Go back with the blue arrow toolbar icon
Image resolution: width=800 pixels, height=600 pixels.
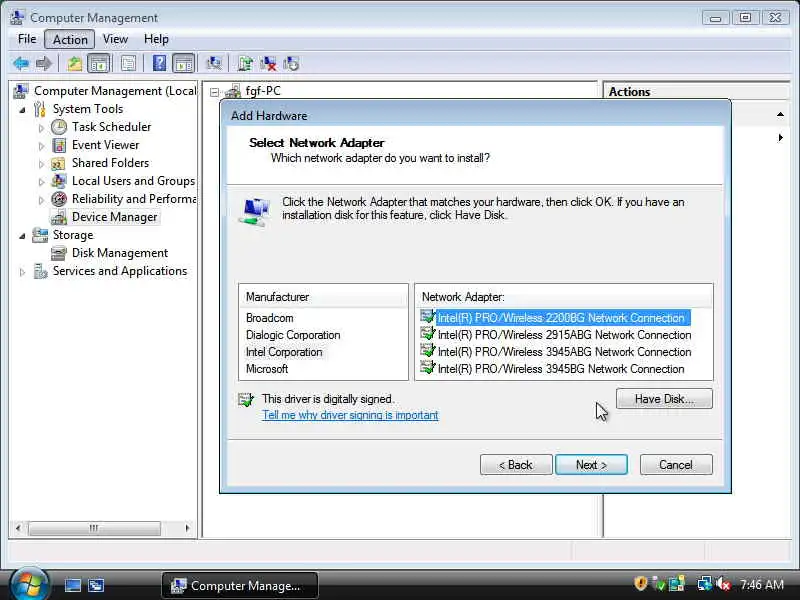(x=21, y=63)
